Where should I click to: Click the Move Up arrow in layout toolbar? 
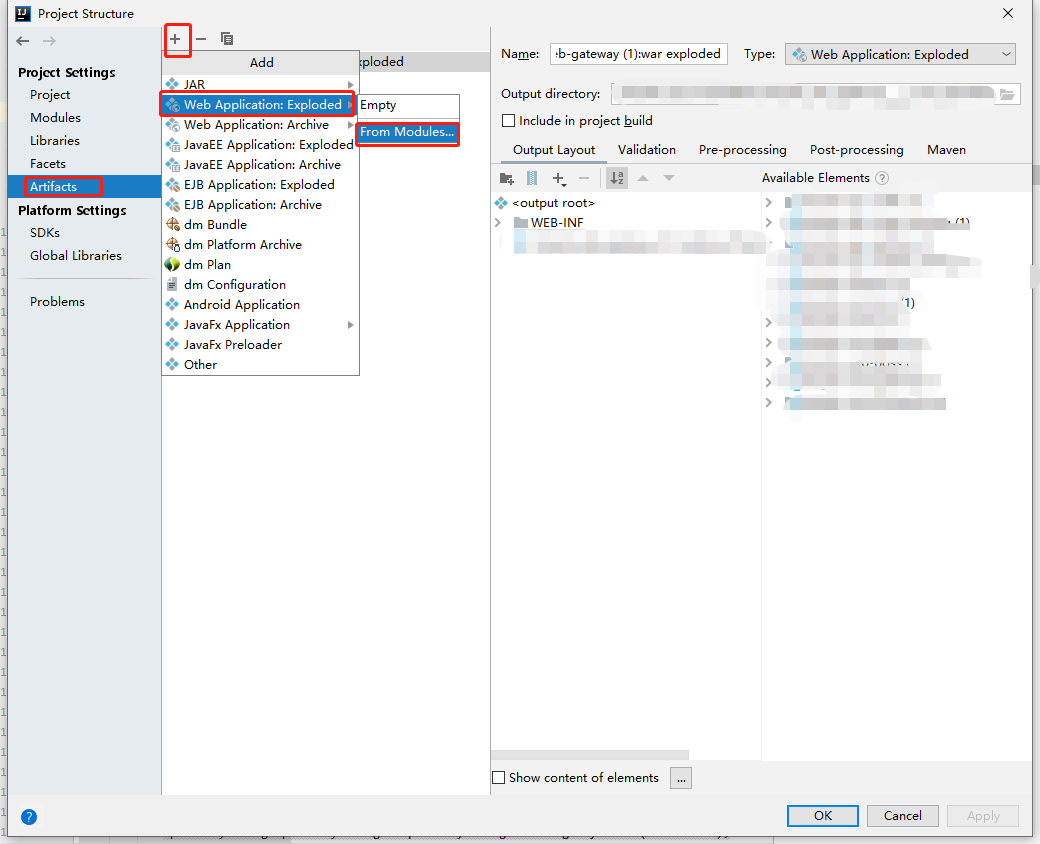pyautogui.click(x=643, y=178)
